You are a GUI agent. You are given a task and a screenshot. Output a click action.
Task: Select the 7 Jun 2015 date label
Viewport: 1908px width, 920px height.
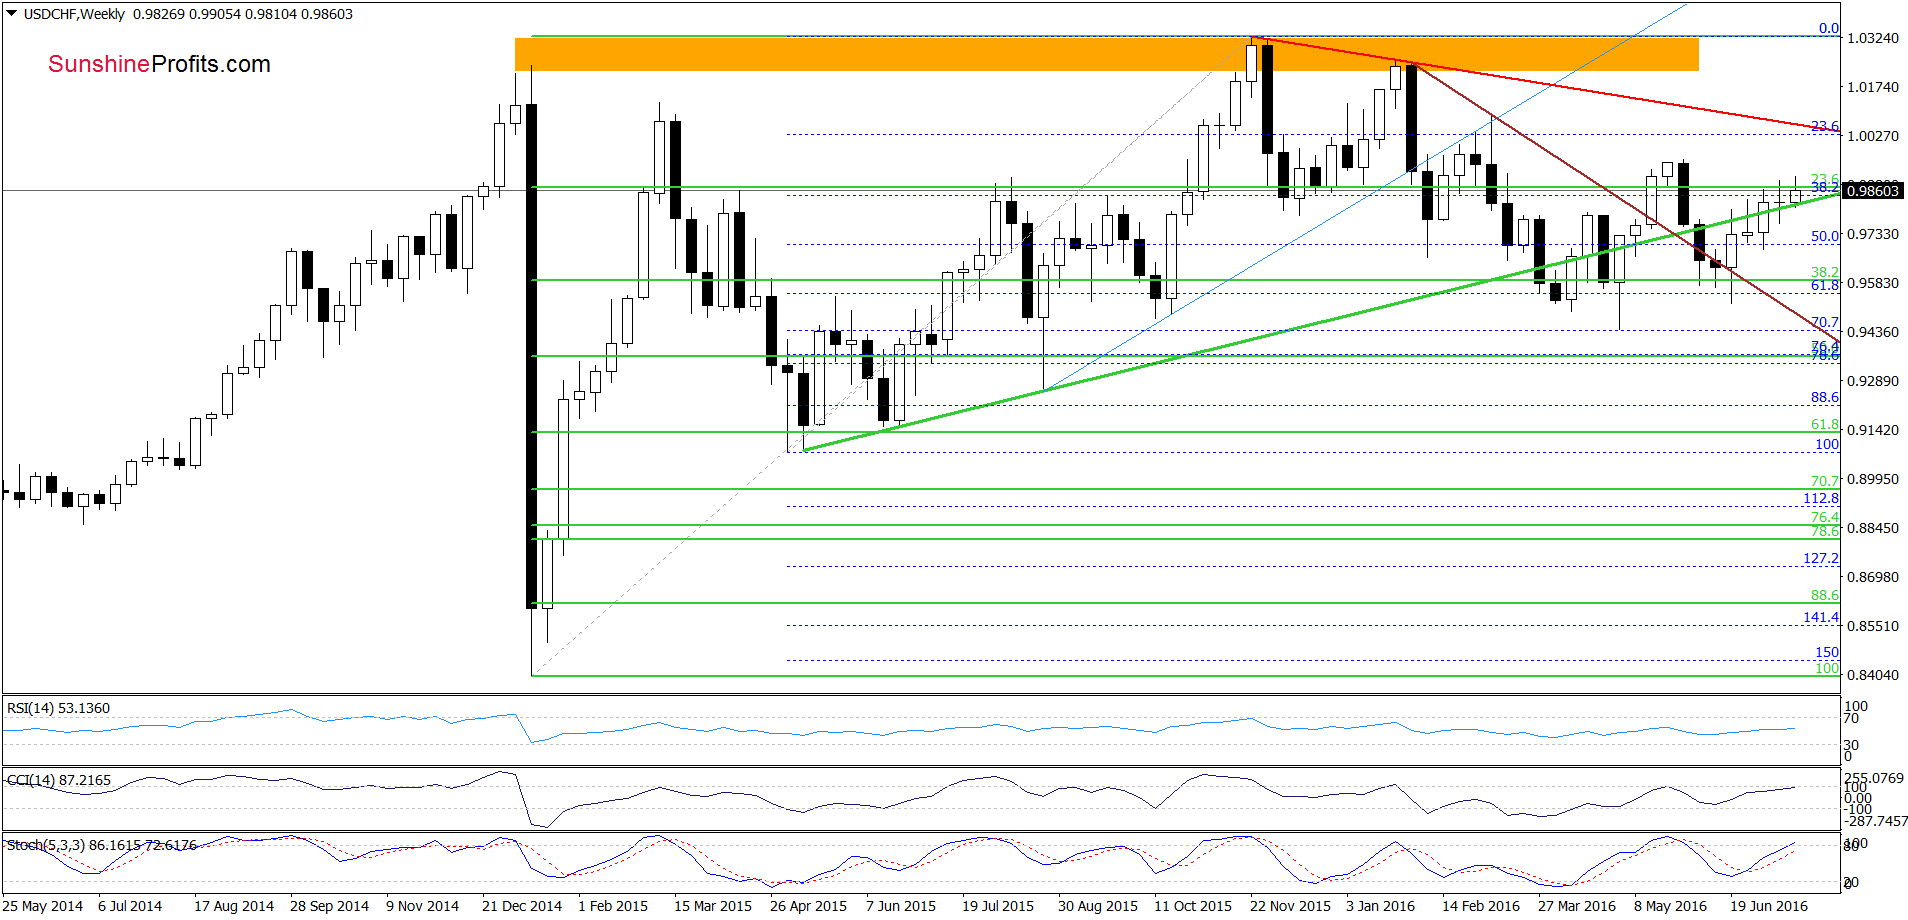click(x=901, y=906)
